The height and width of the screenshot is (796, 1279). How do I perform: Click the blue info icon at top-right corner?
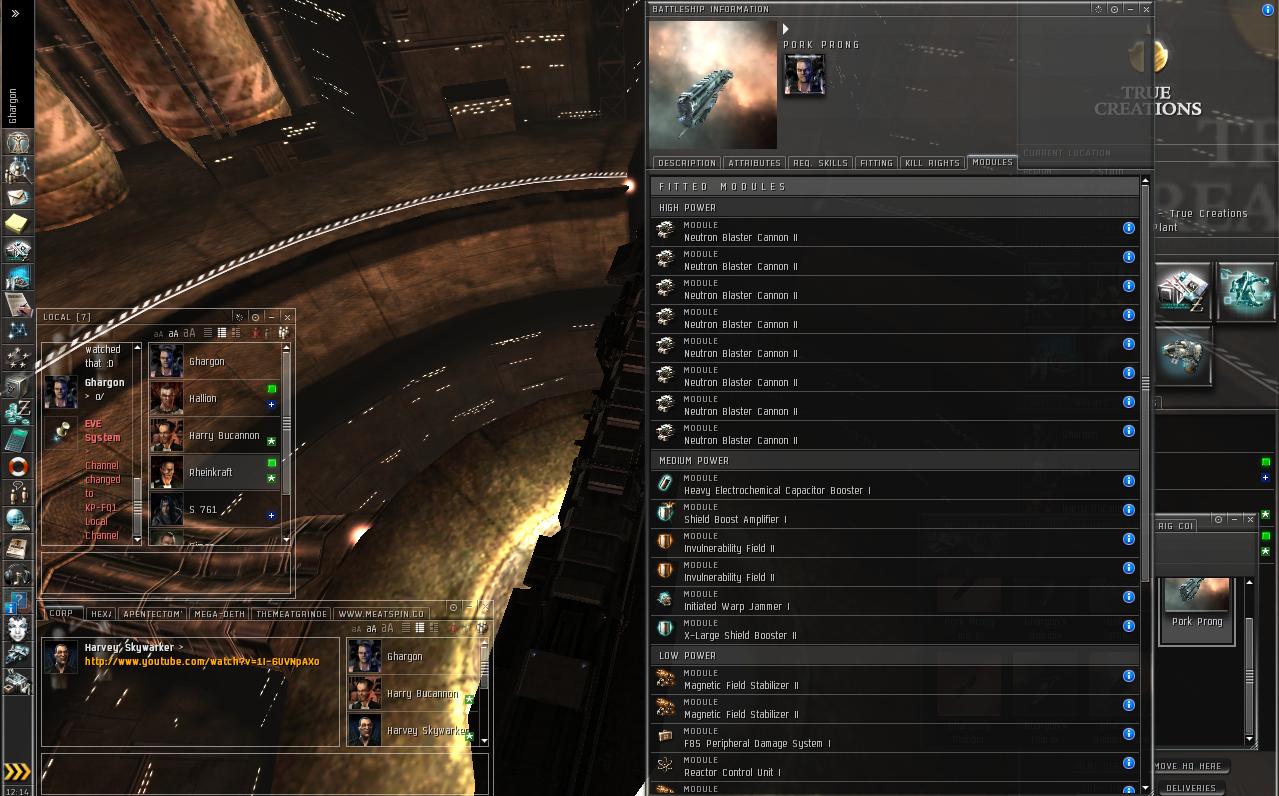click(1268, 10)
